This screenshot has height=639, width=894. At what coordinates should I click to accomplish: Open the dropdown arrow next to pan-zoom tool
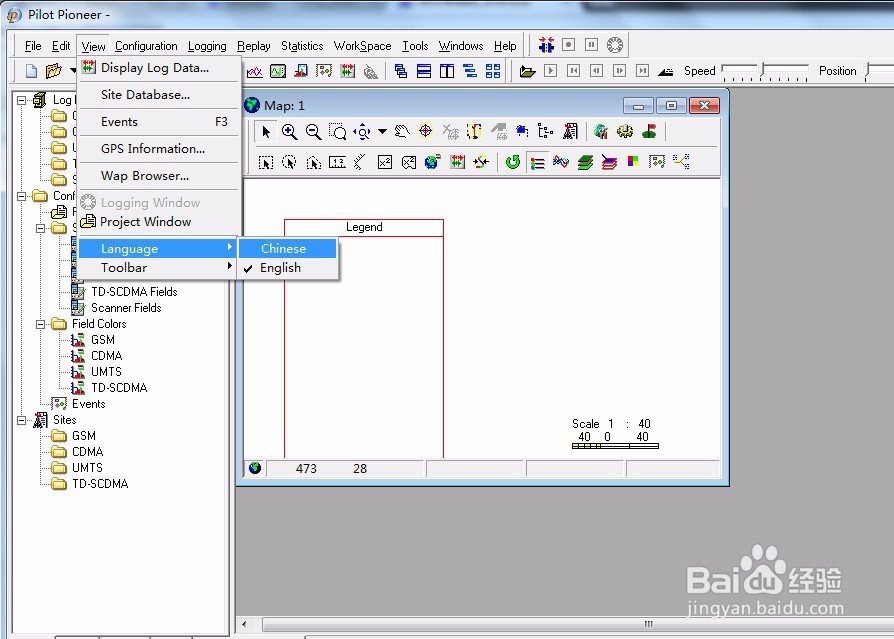tap(383, 132)
